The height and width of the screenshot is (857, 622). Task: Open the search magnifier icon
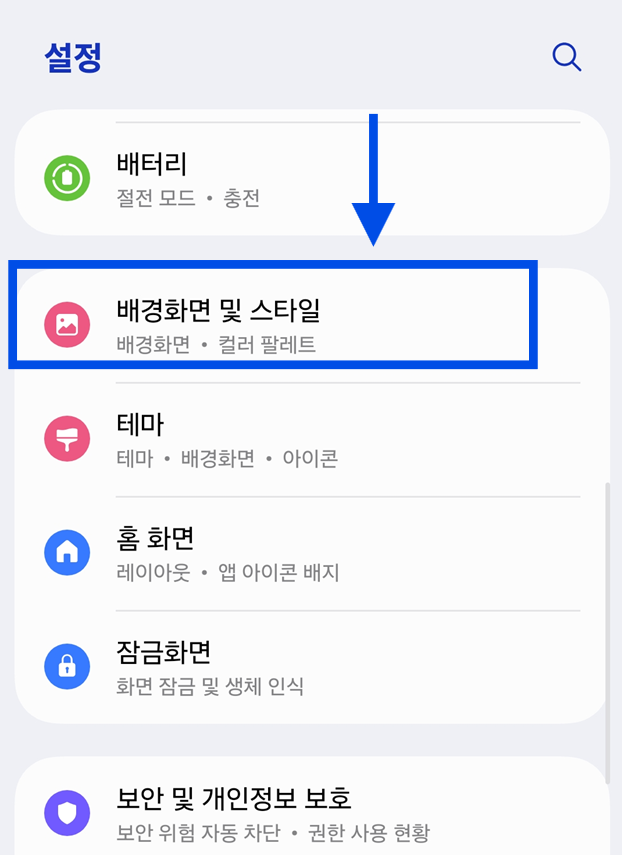click(x=567, y=57)
